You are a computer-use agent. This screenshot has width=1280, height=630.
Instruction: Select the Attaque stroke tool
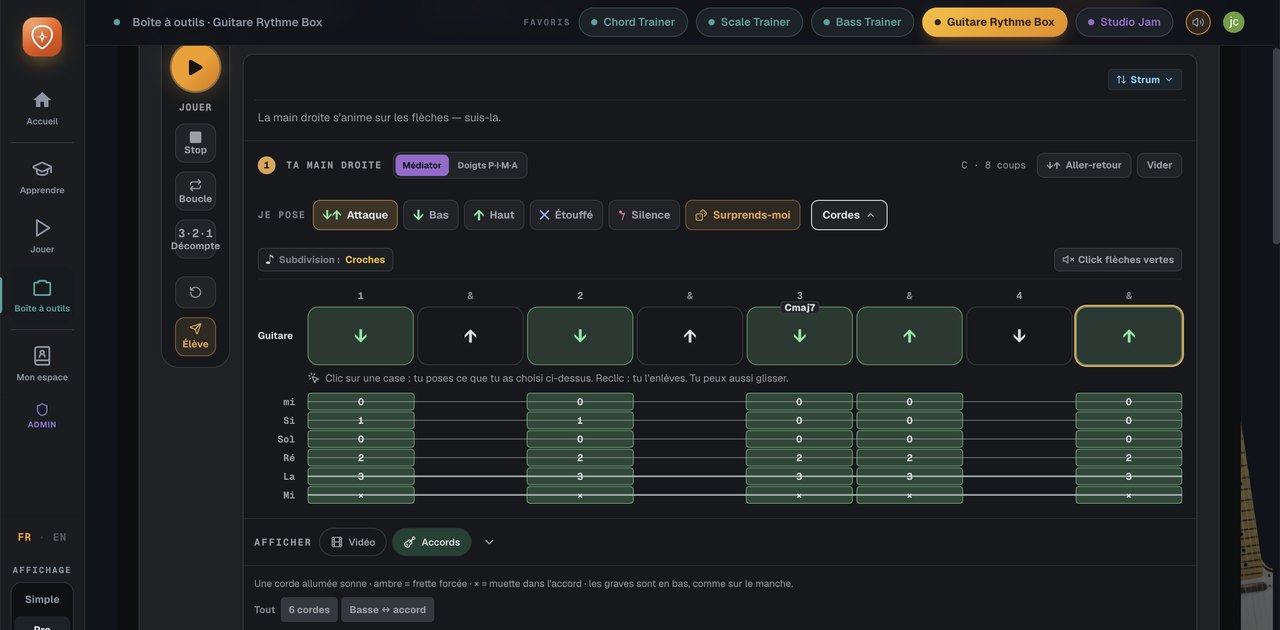click(x=355, y=215)
